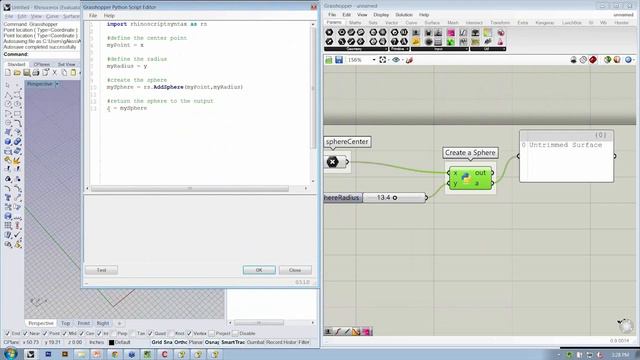Click New file icon in Rhino Standard toolbar
The image size is (640, 360).
tap(8, 73)
